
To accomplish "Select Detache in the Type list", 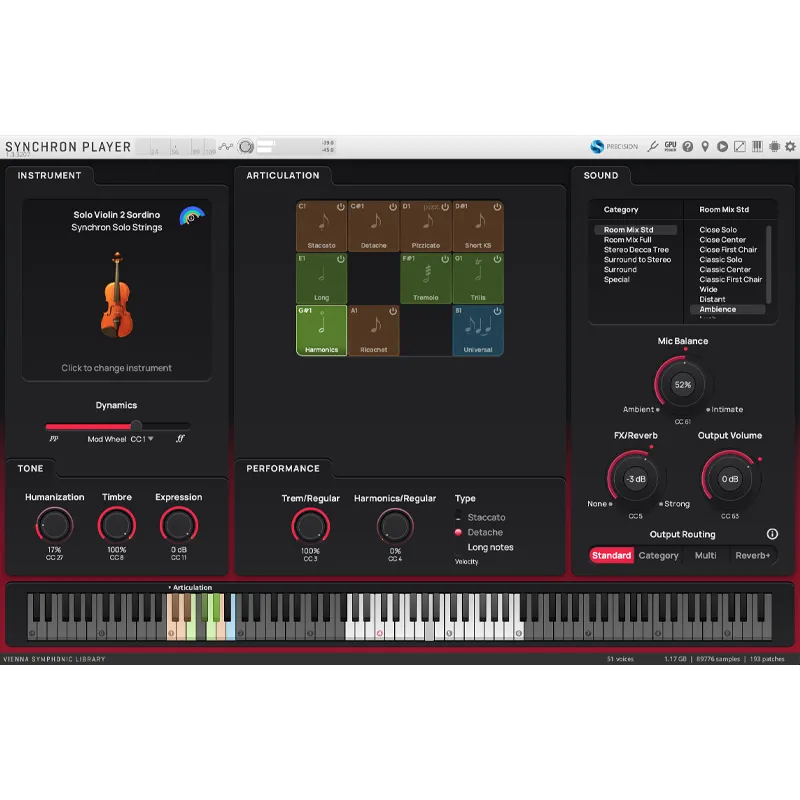I will point(485,532).
